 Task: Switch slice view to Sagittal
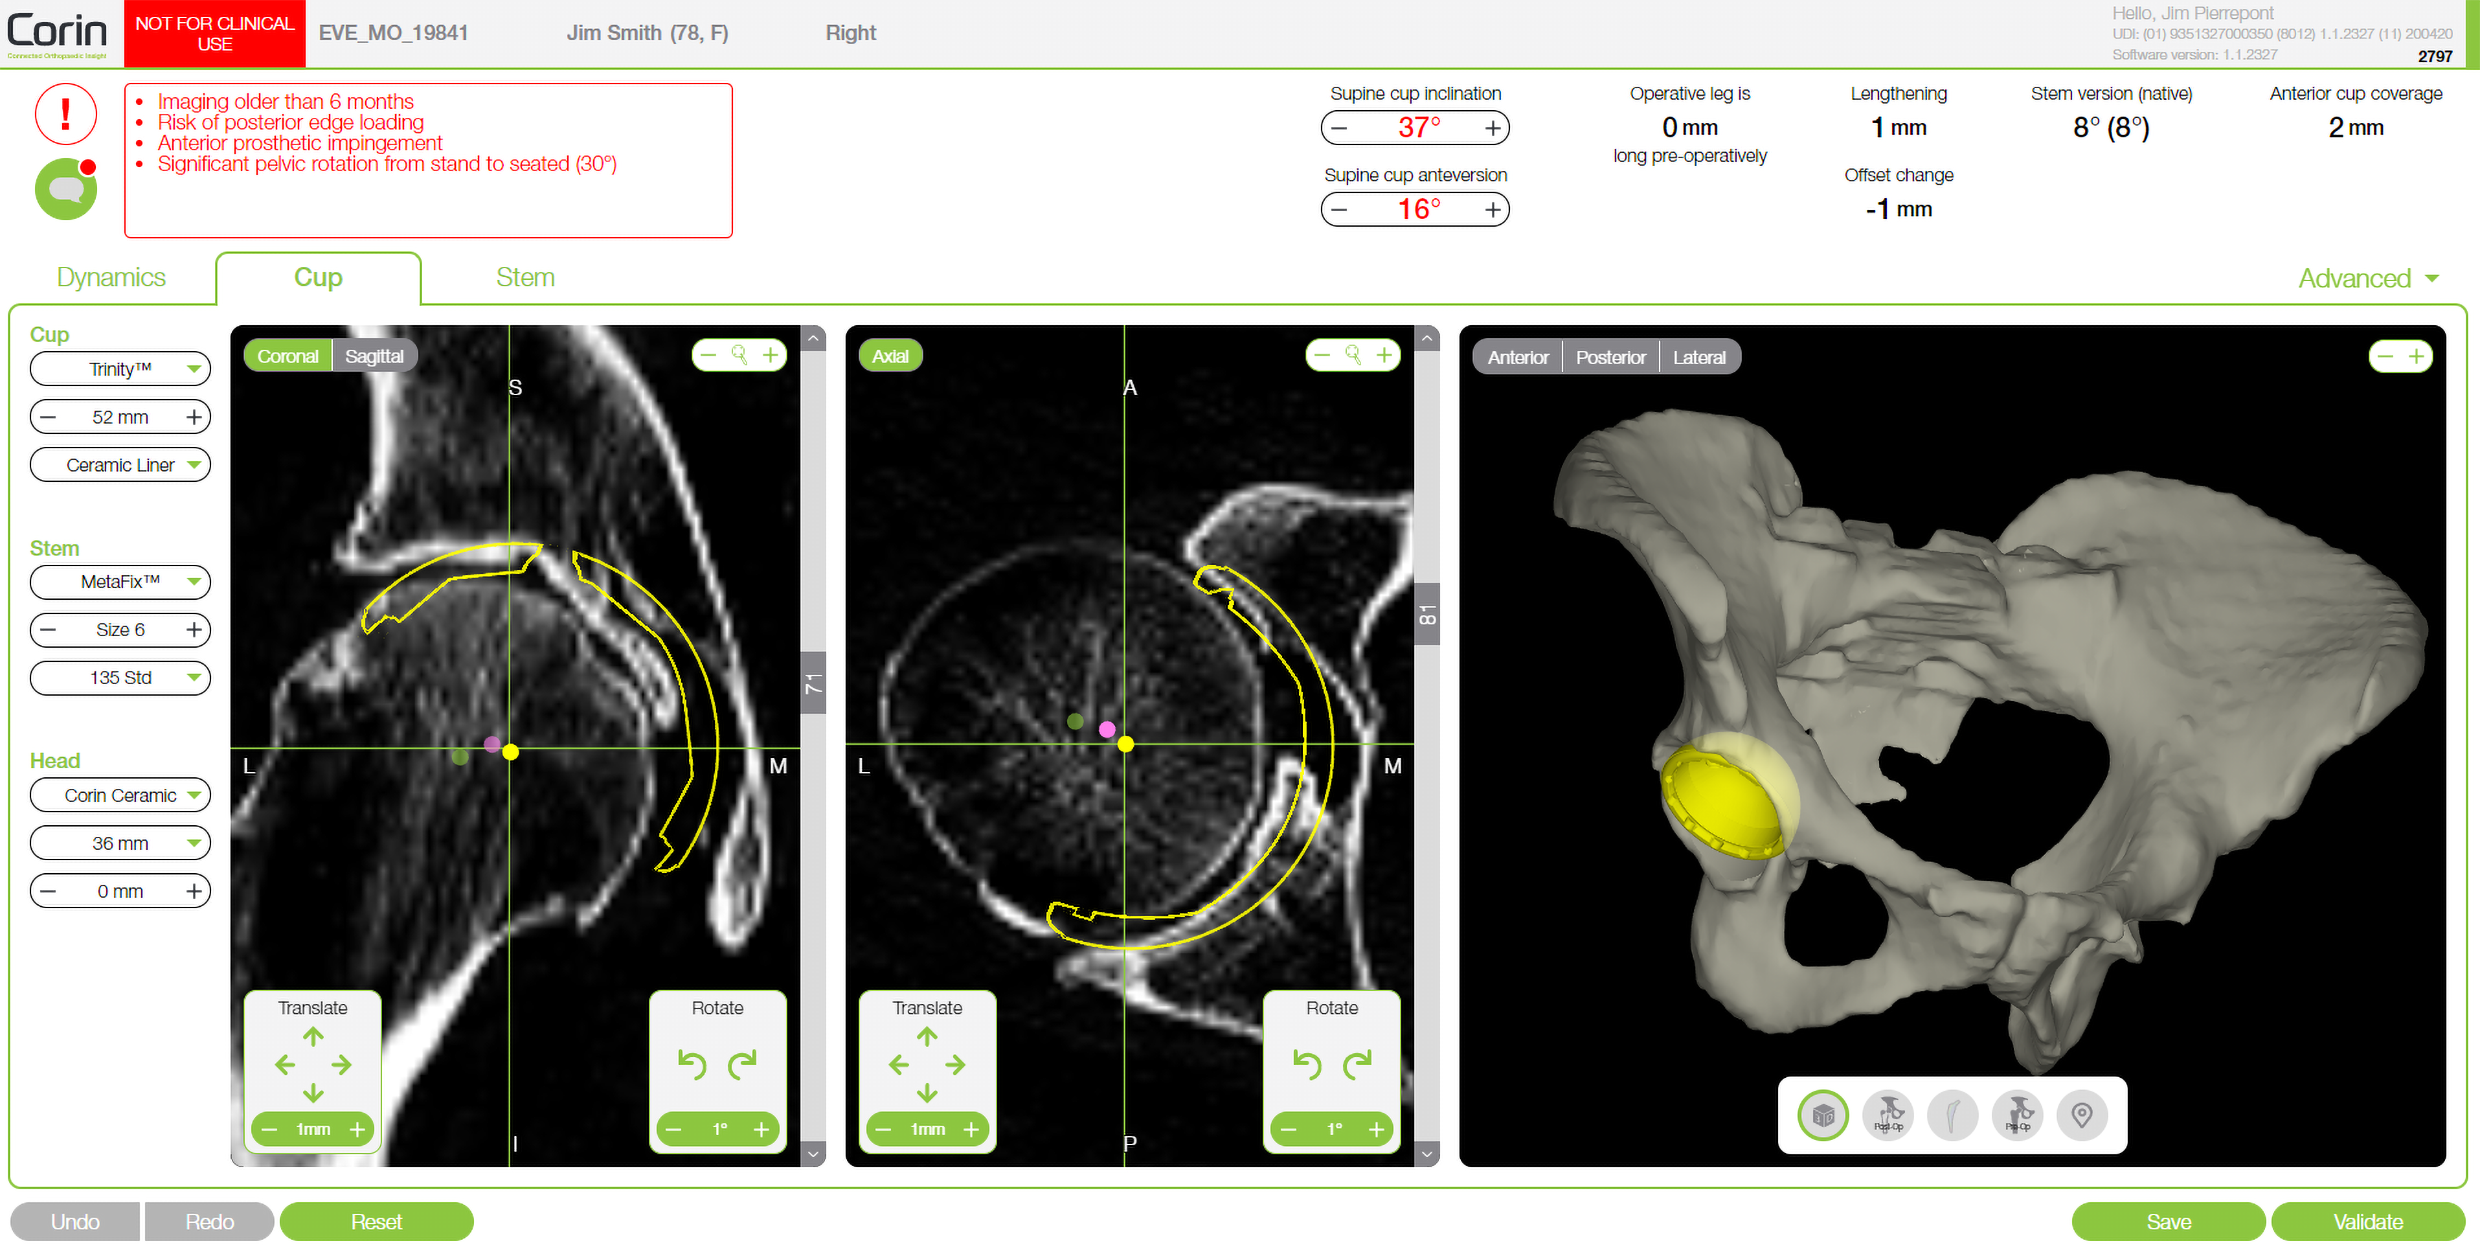pyautogui.click(x=374, y=356)
